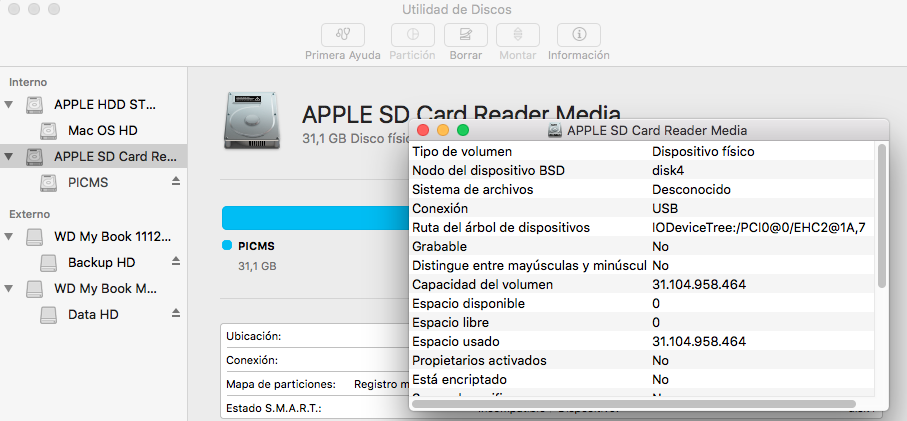This screenshot has width=907, height=421.
Task: Select PICMS volume in sidebar
Action: (88, 182)
